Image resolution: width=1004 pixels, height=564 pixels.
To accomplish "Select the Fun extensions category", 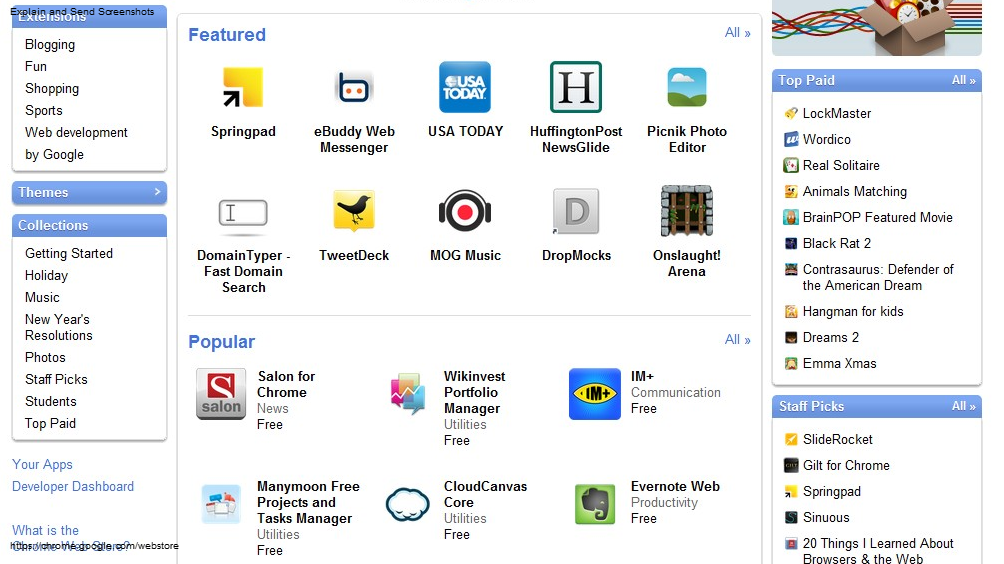I will tap(36, 67).
